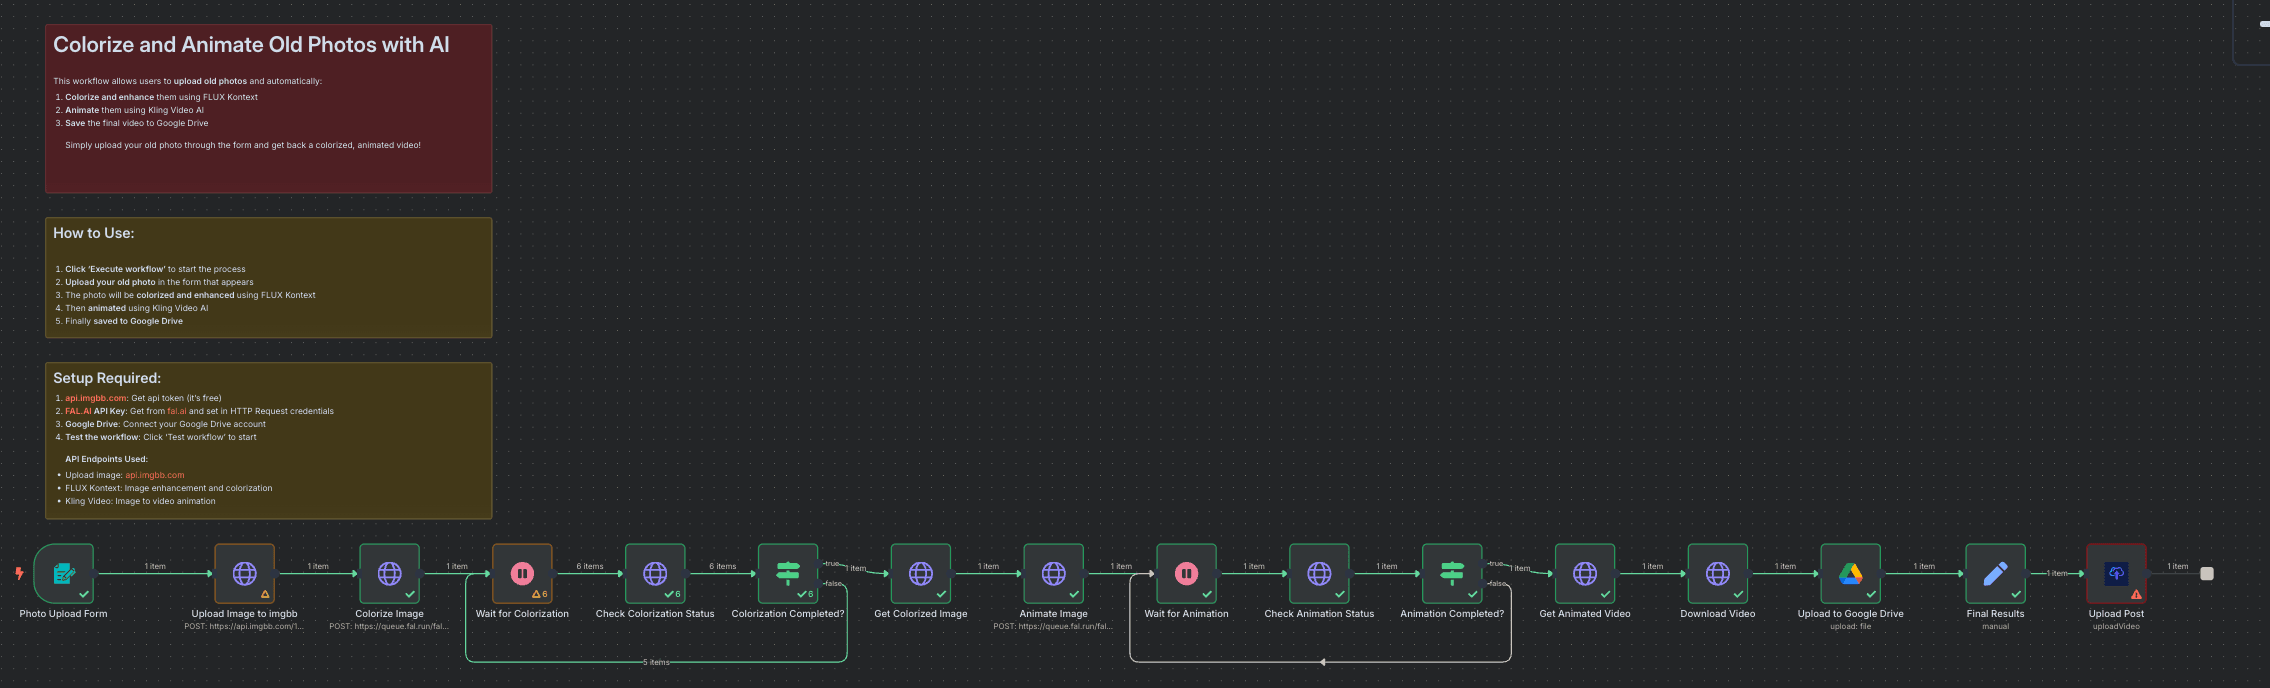Select the Upload Image to imgbb node
This screenshot has height=688, width=2270.
pyautogui.click(x=244, y=573)
